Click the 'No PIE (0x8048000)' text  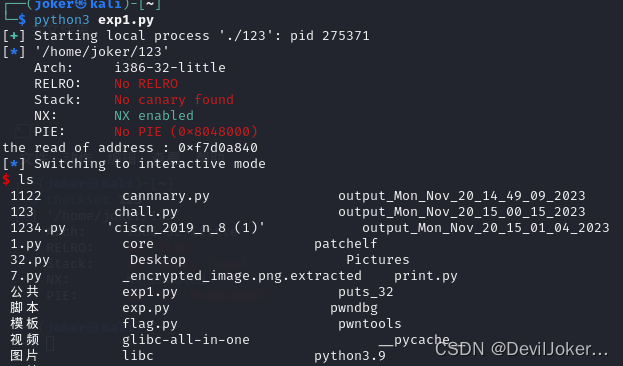click(x=186, y=132)
